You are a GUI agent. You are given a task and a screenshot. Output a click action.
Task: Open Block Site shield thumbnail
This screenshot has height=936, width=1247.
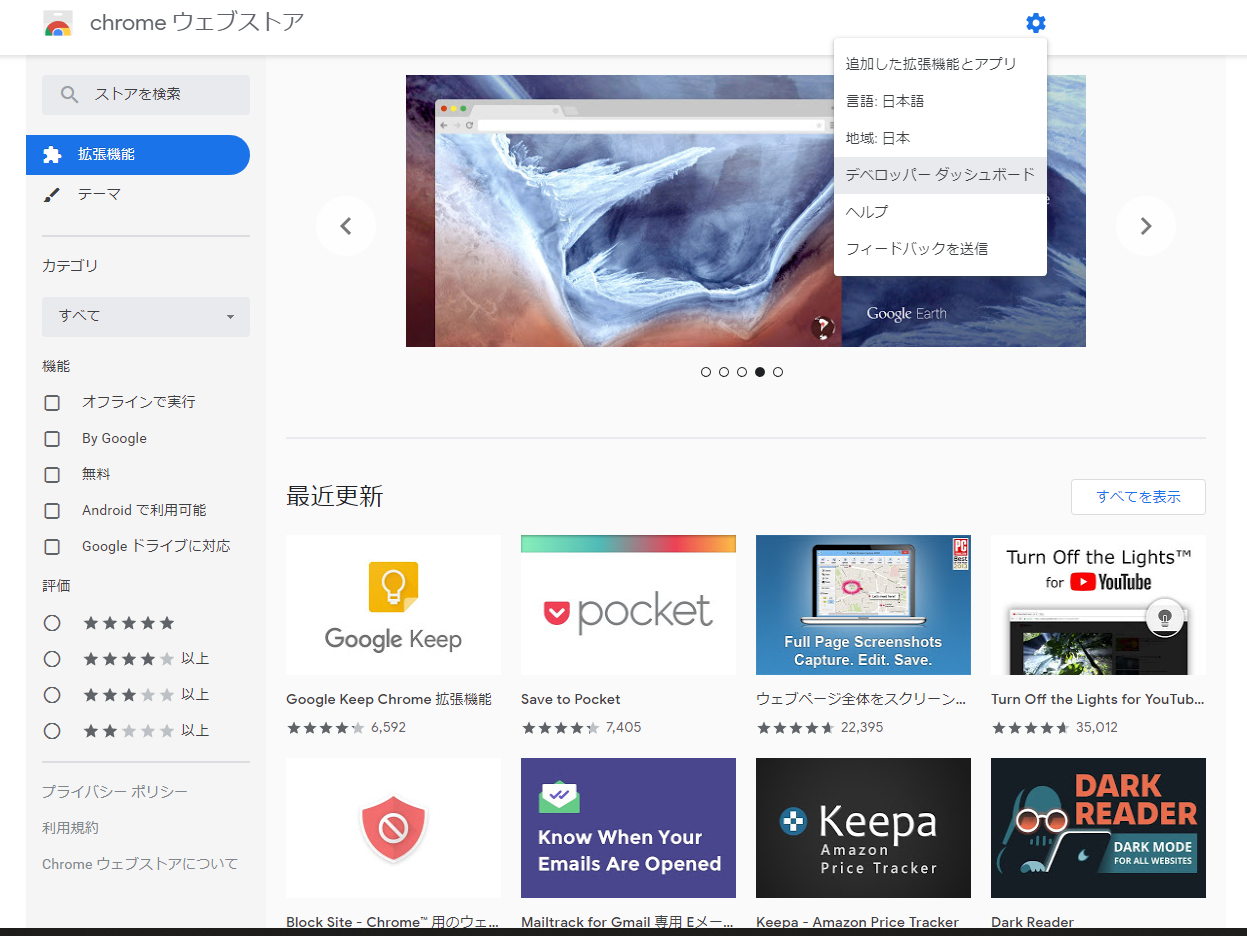[x=393, y=828]
